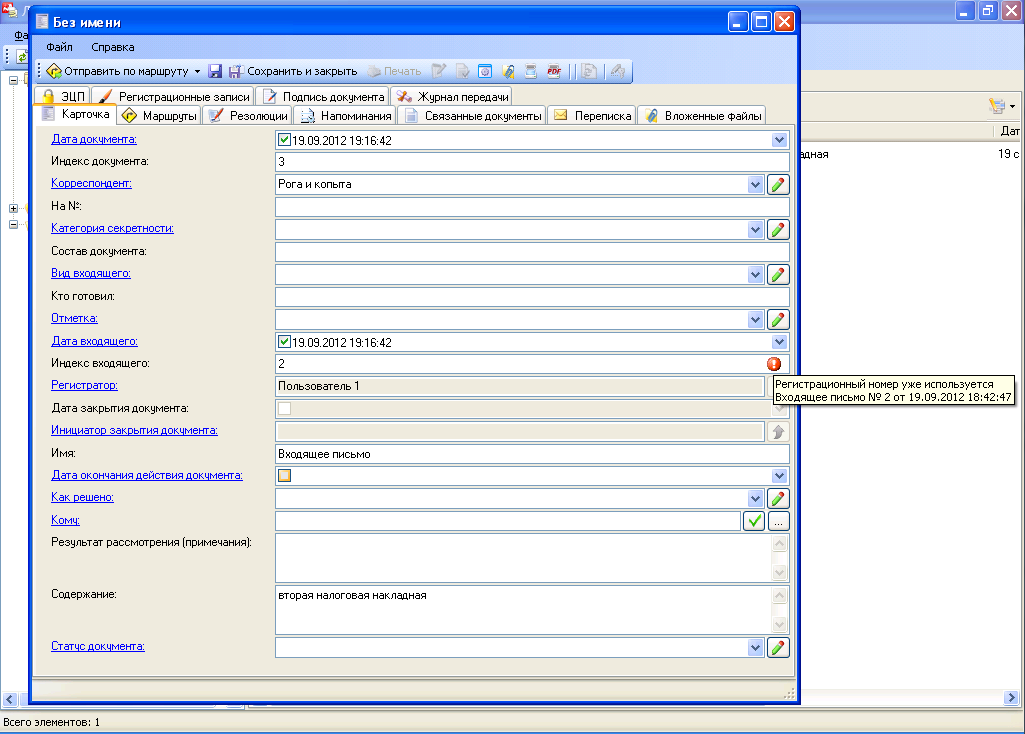Click the blue floppy disk Save icon
The image size is (1025, 734).
[x=215, y=72]
